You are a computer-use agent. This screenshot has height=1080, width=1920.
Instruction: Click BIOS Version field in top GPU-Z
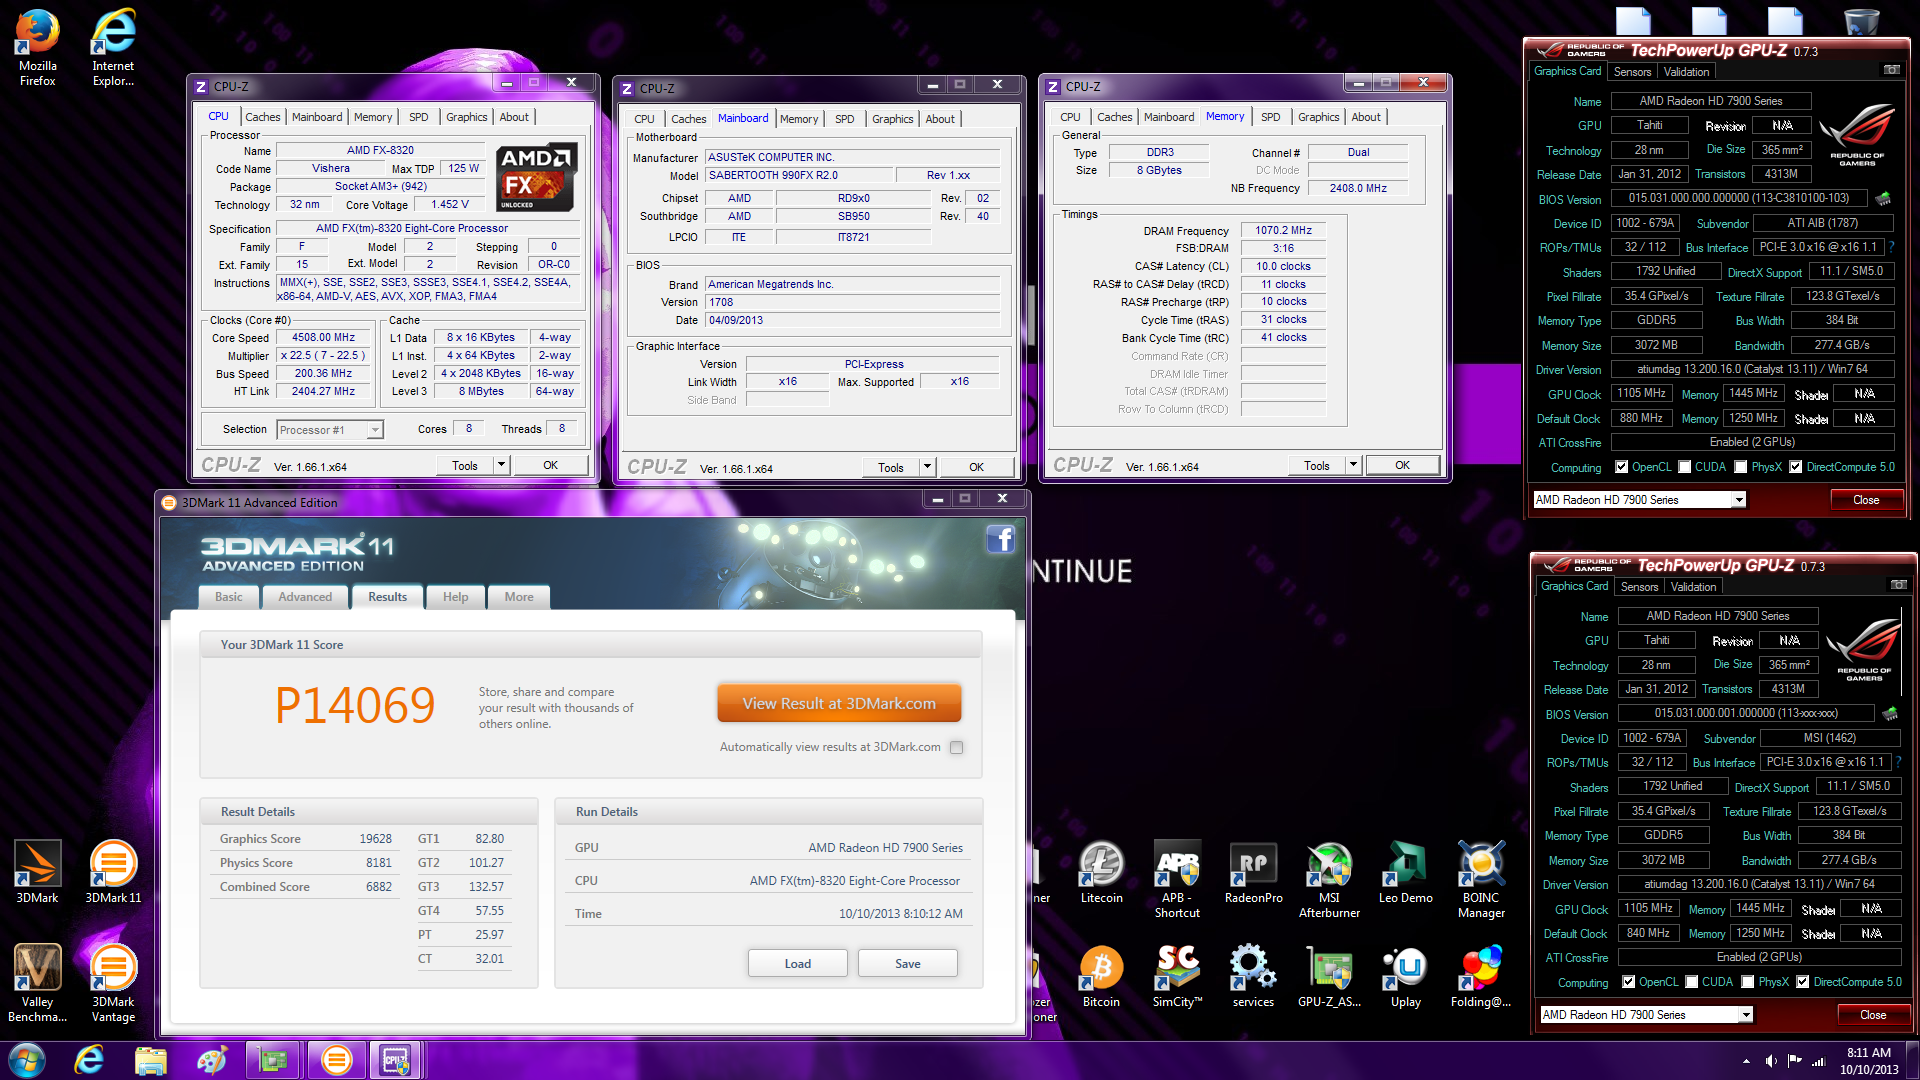(1738, 199)
